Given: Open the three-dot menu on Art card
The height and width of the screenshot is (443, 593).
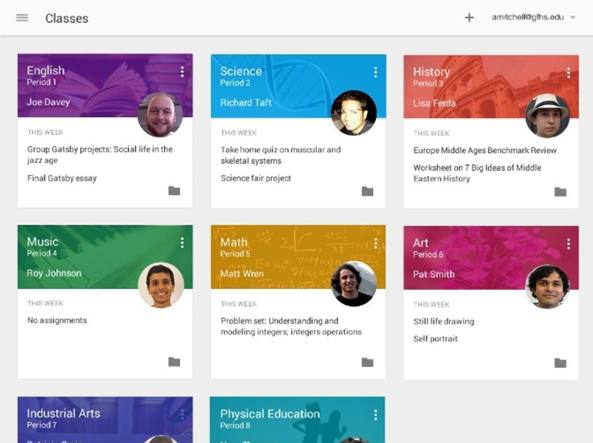Looking at the screenshot, I should click(568, 244).
